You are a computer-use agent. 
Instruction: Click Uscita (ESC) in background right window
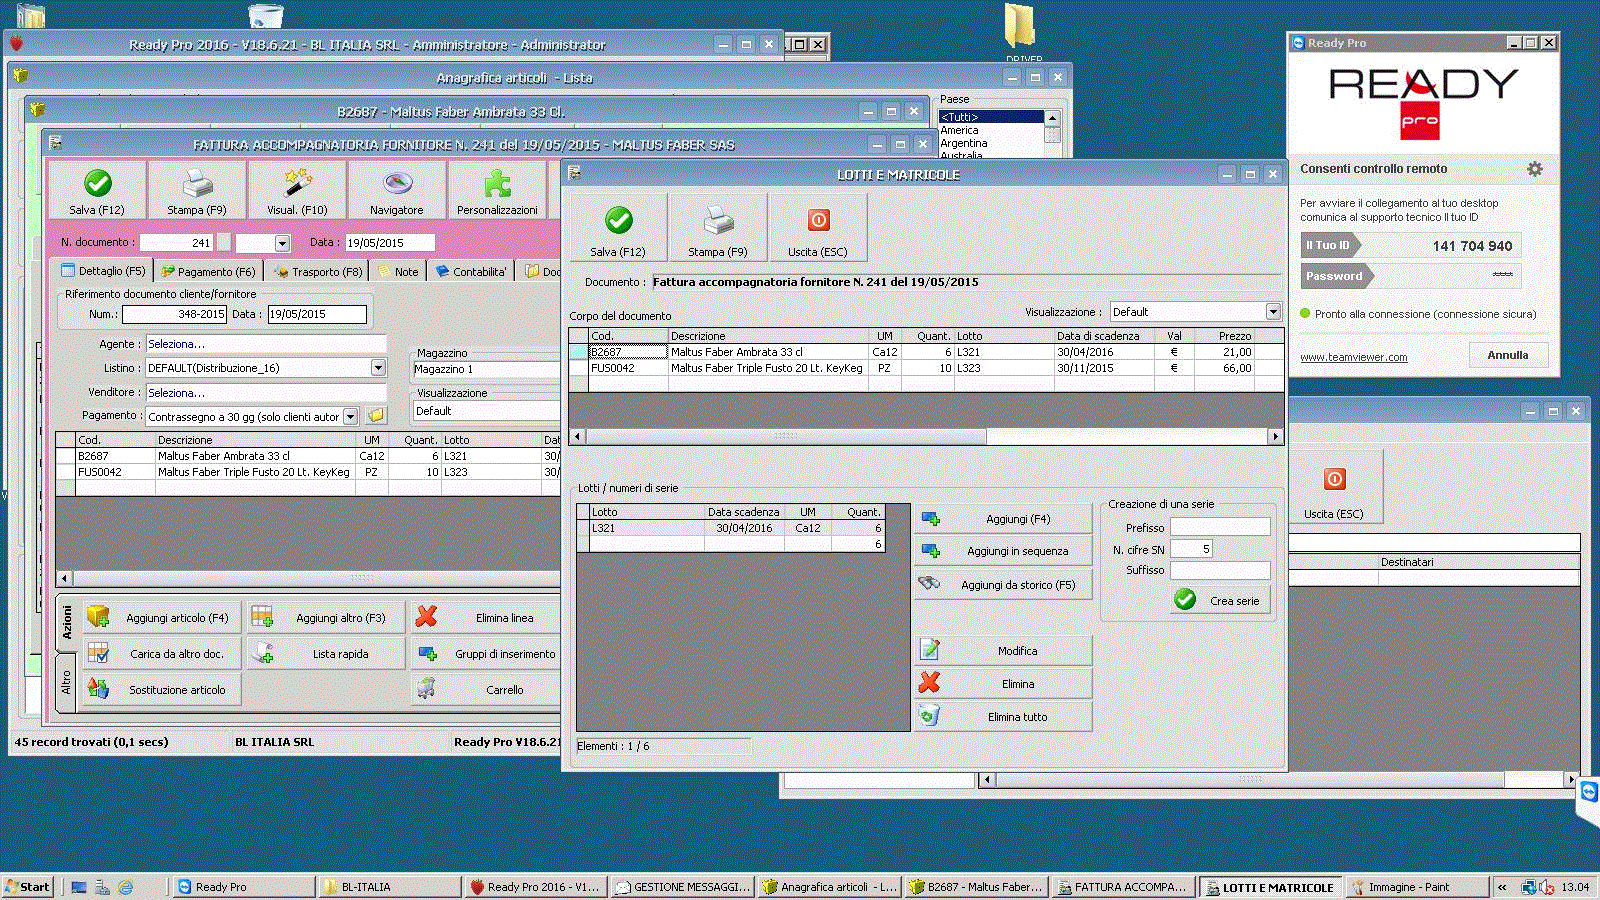tap(1334, 487)
